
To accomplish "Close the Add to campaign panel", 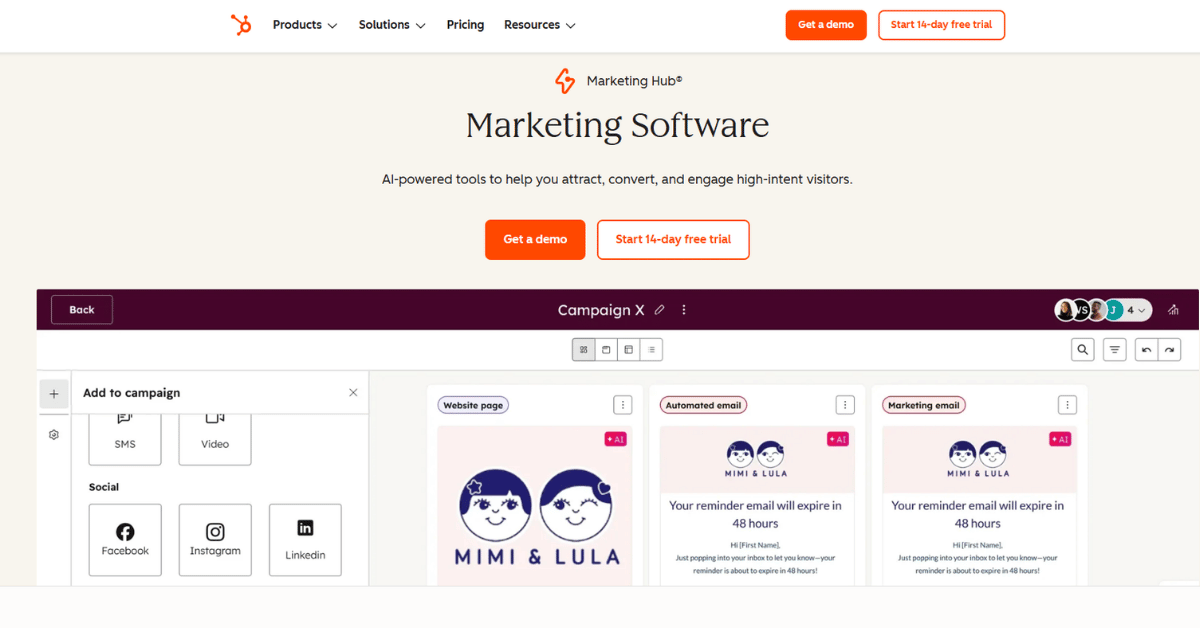I will tap(353, 393).
